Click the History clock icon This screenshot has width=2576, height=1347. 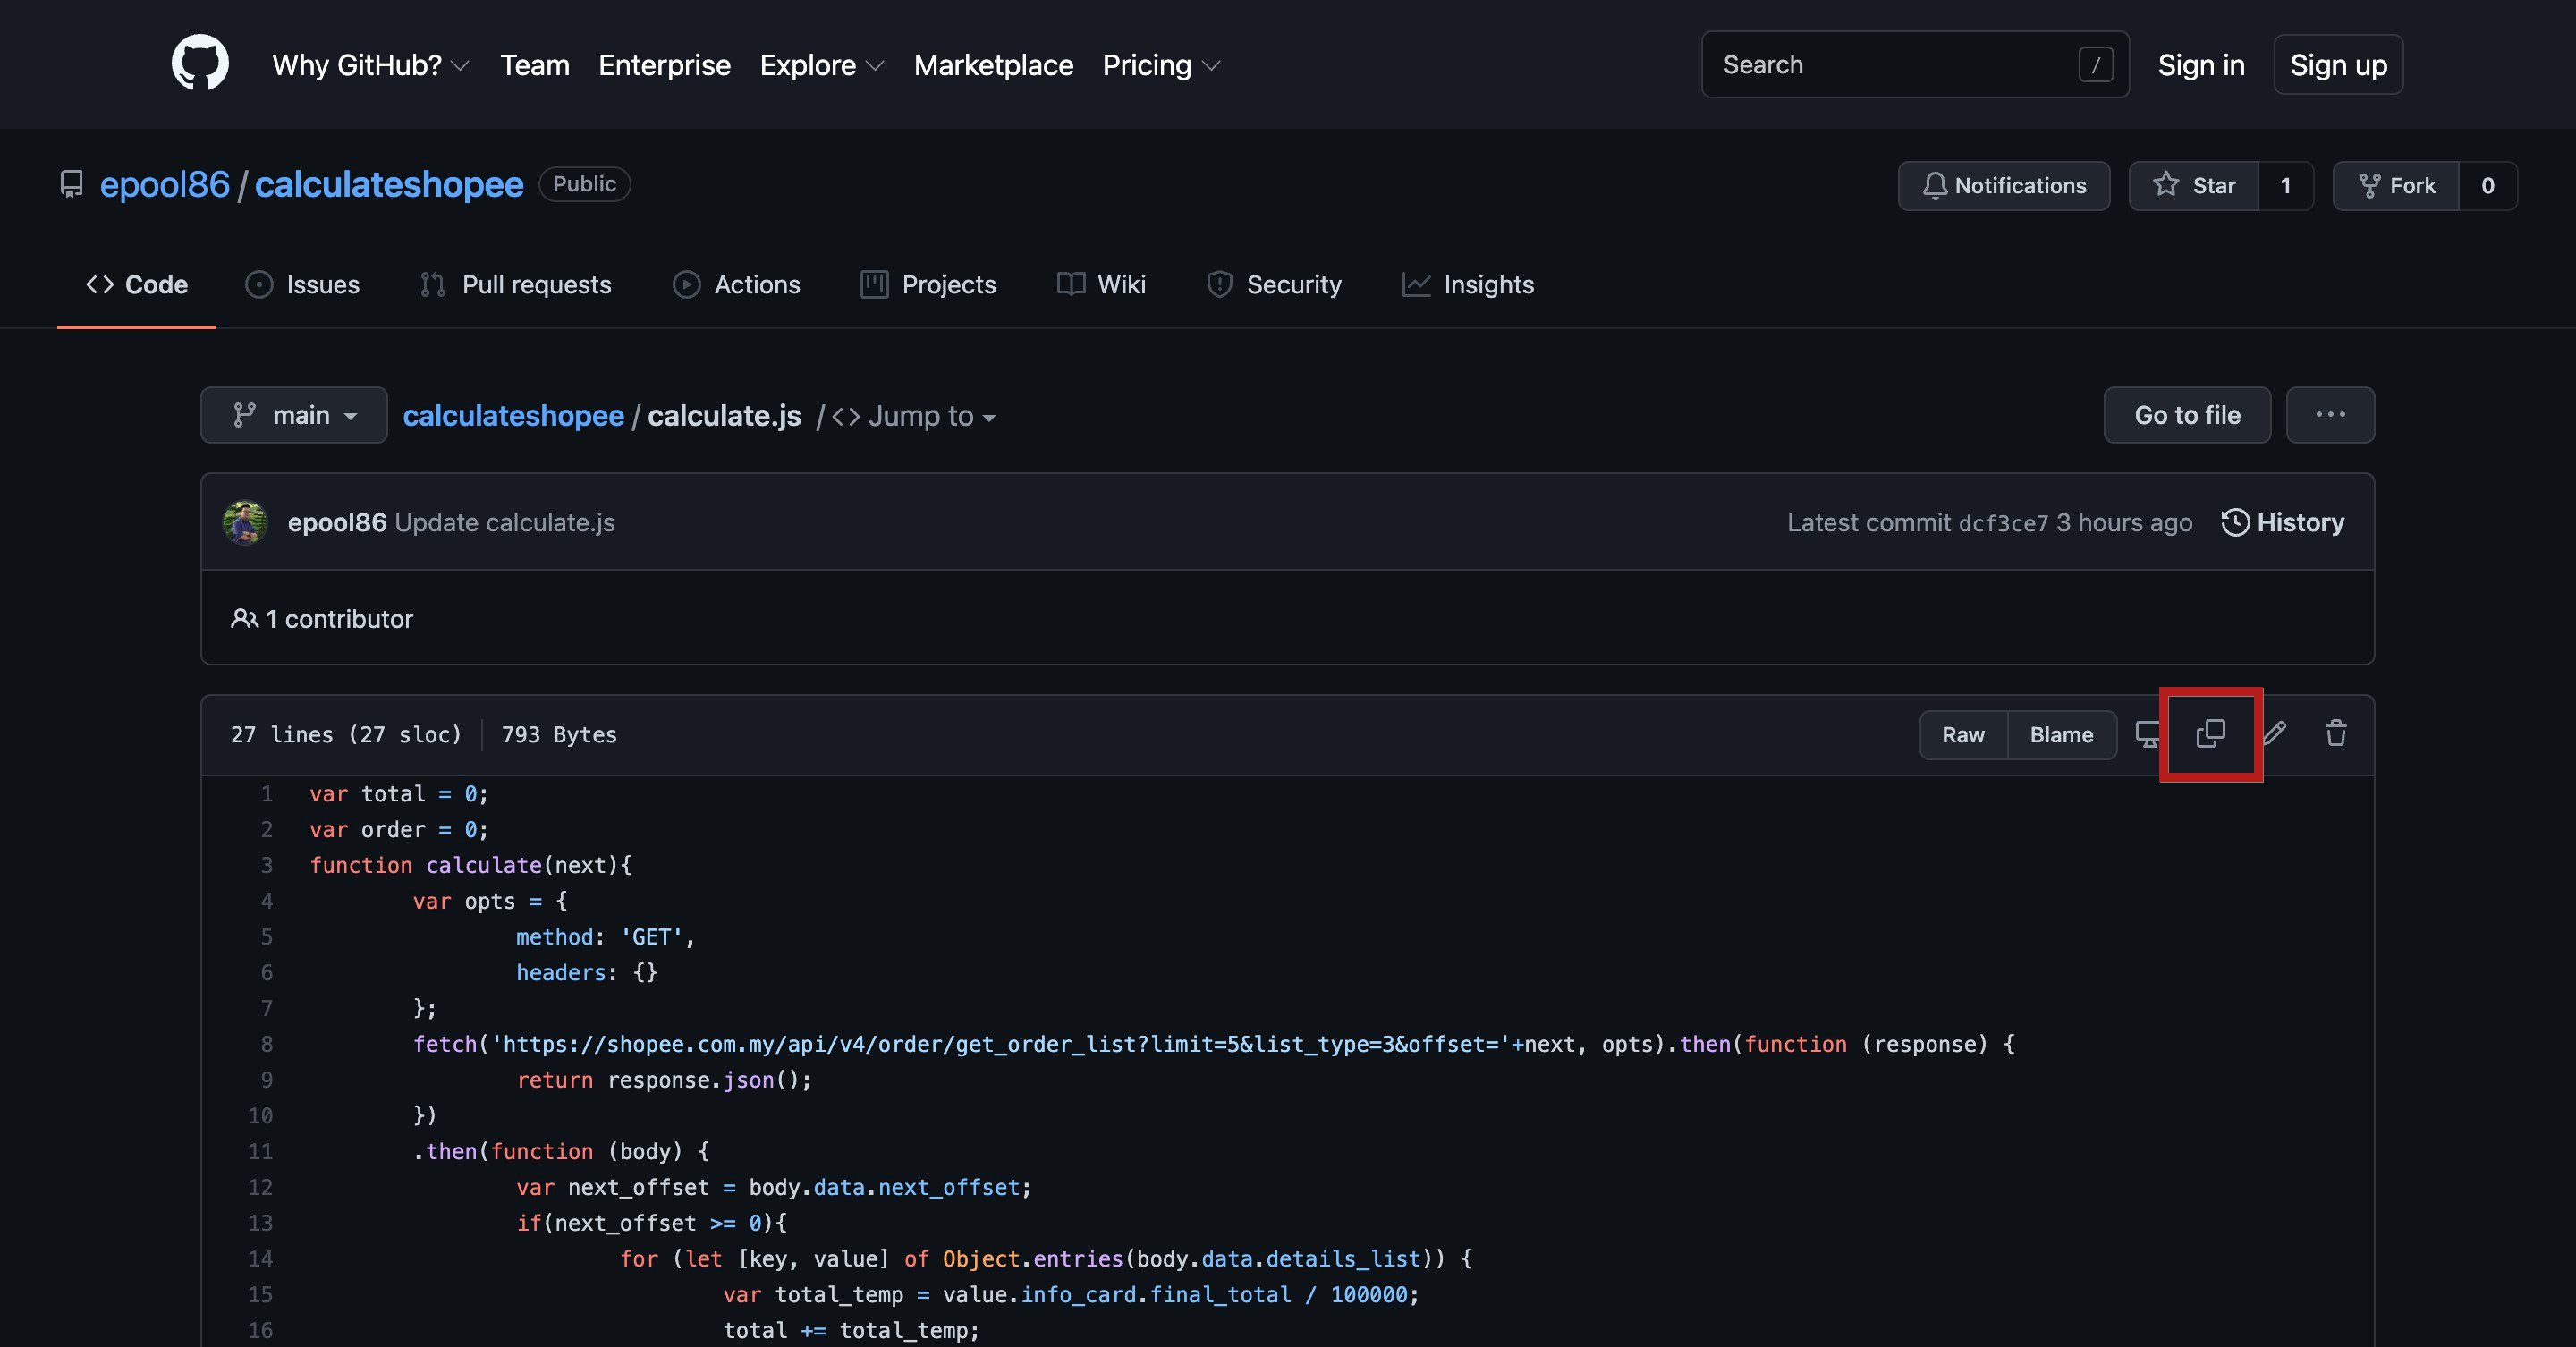coord(2235,522)
